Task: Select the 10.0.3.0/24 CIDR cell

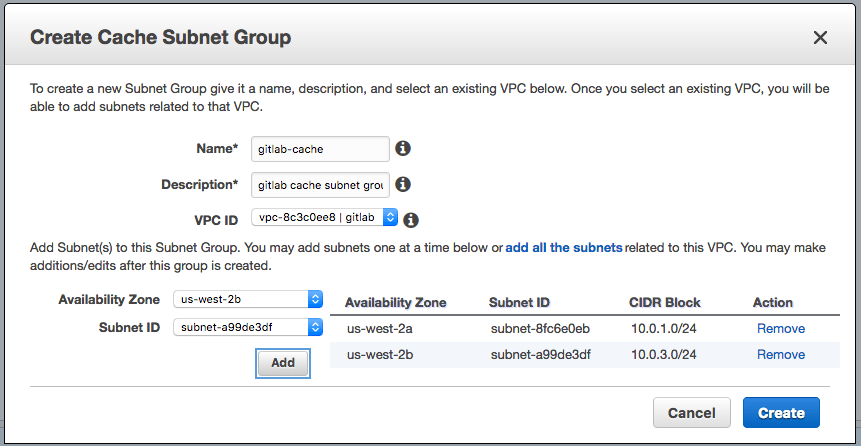Action: coord(662,354)
